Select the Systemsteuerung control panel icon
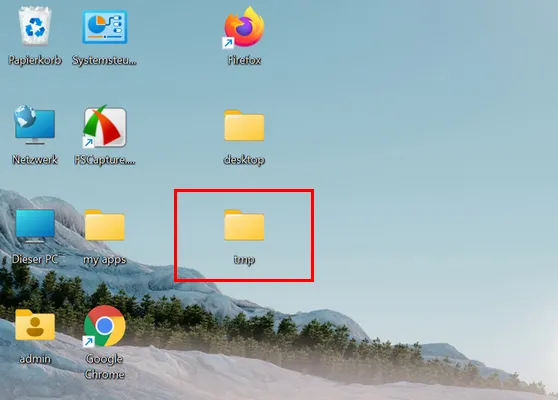Viewport: 558px width, 400px height. pos(105,27)
